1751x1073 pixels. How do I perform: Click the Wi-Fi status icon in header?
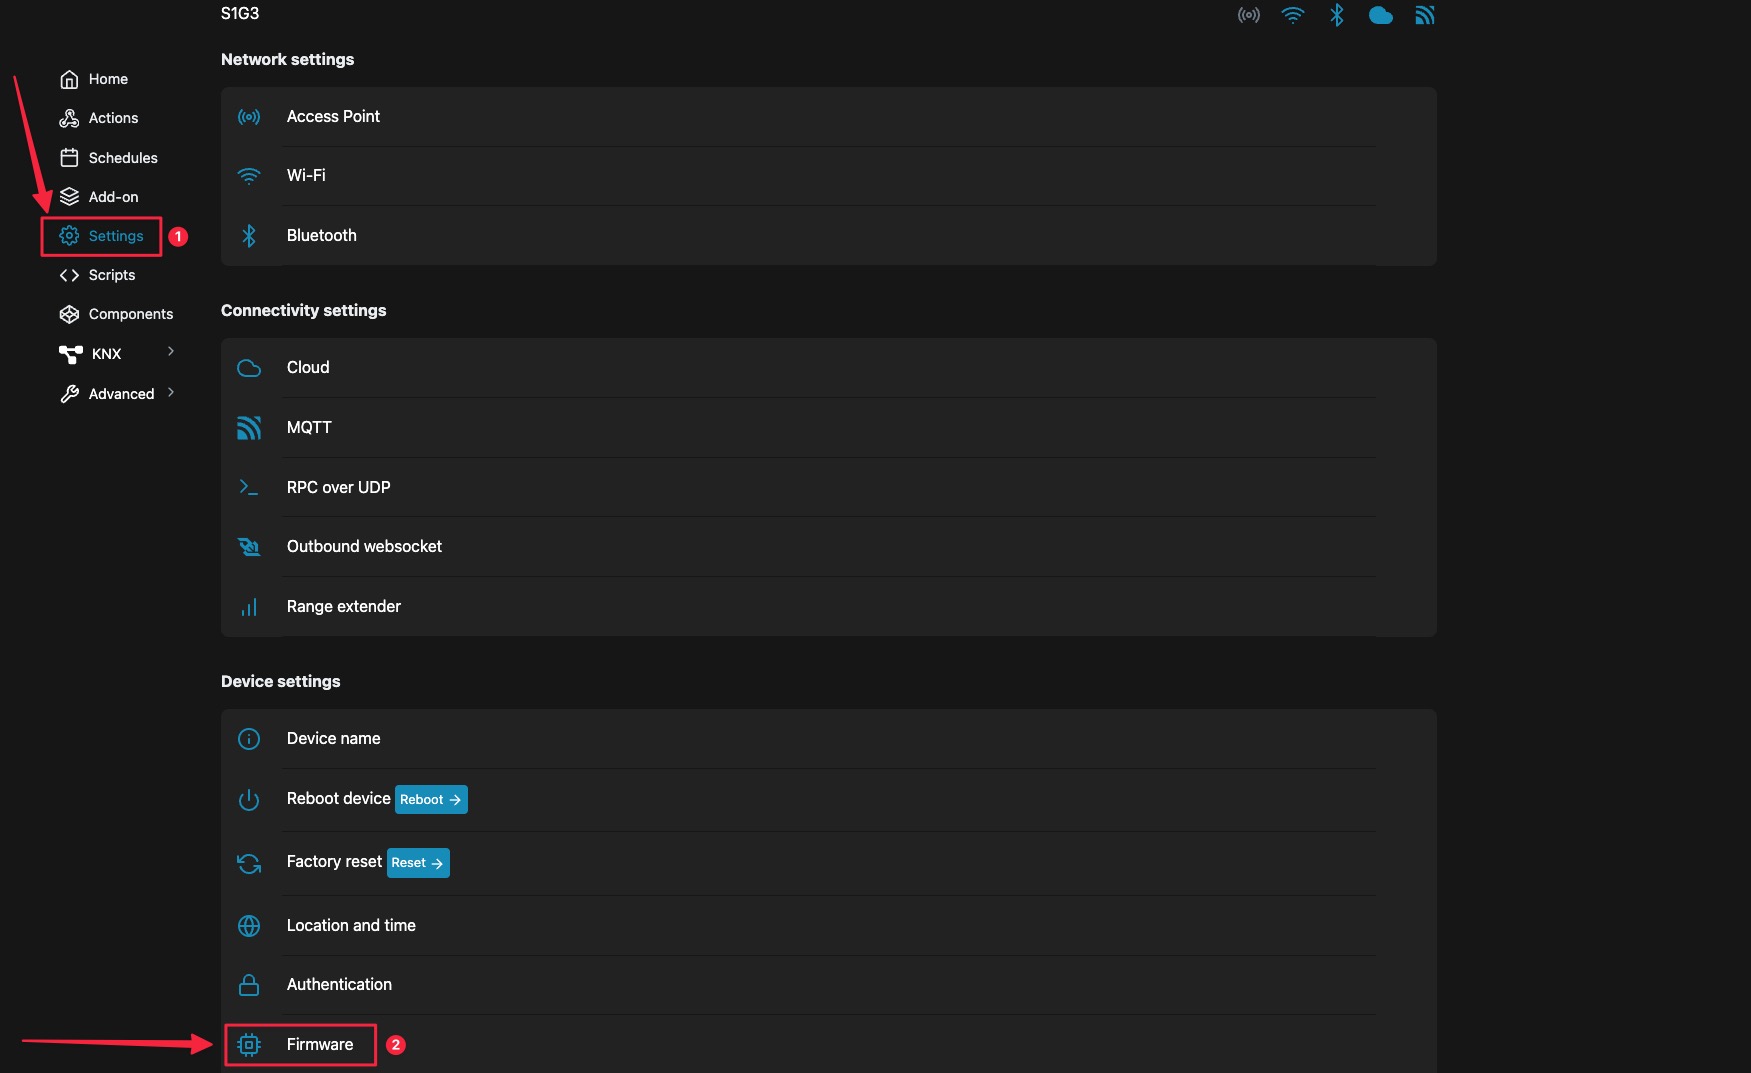tap(1293, 15)
